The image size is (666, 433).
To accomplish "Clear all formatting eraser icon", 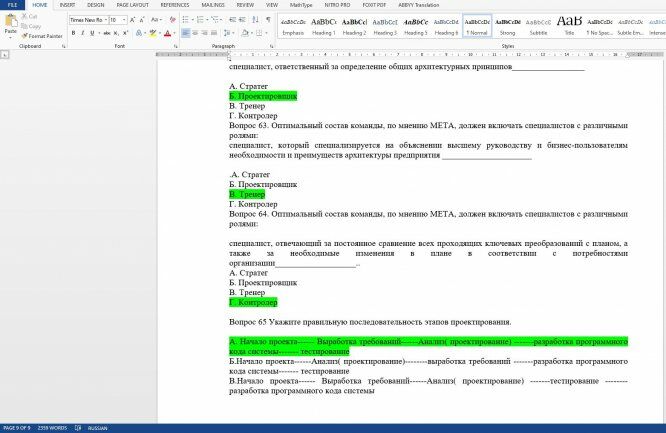I will click(172, 20).
